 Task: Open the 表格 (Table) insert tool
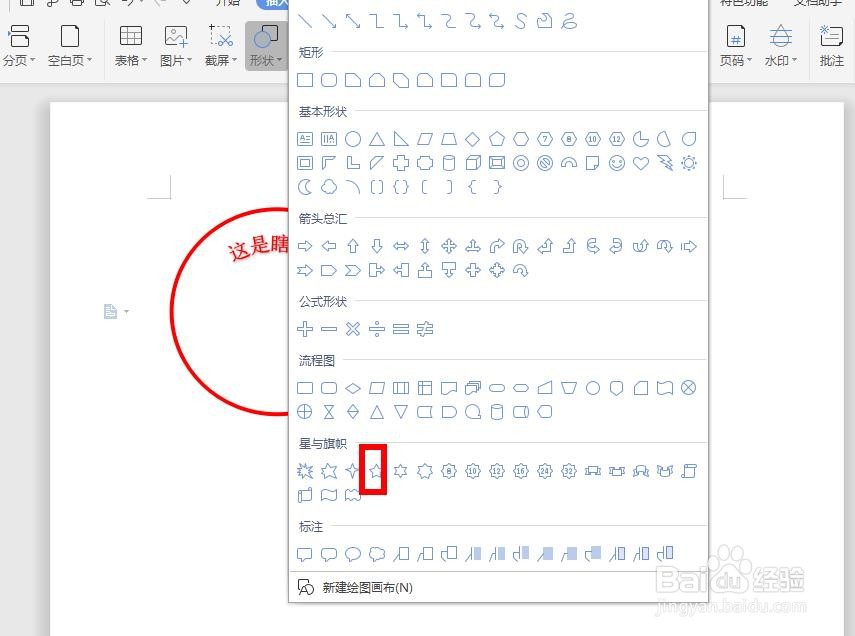129,43
